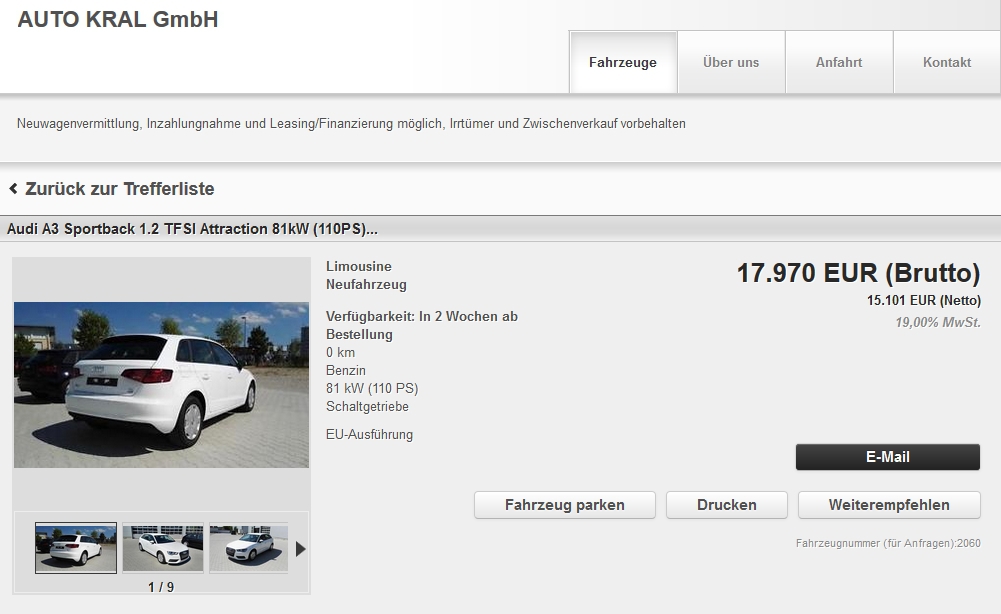The width and height of the screenshot is (1001, 614).
Task: Switch to the Über uns tab
Action: 731,62
